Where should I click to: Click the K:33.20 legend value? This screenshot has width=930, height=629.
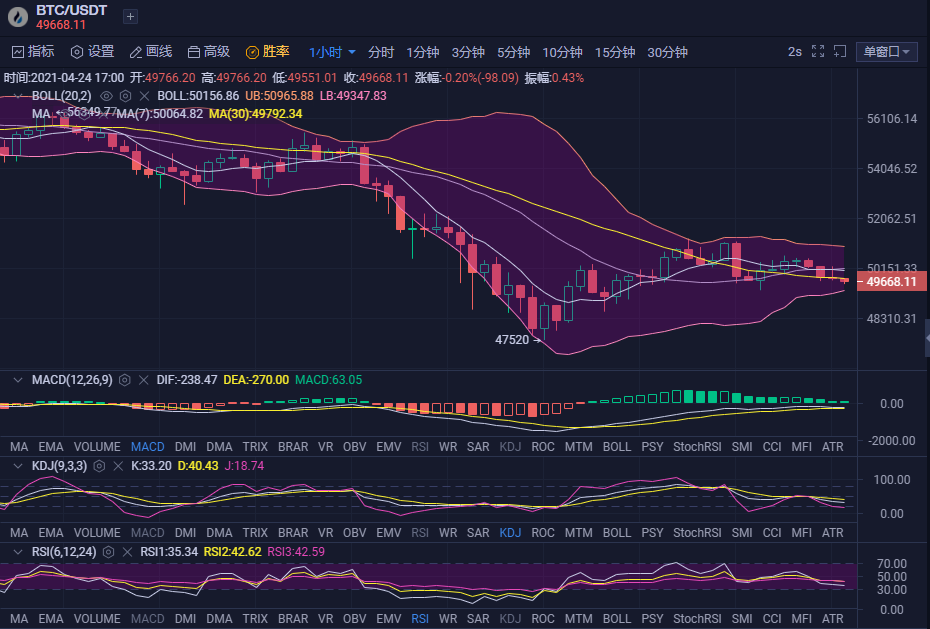[x=151, y=466]
